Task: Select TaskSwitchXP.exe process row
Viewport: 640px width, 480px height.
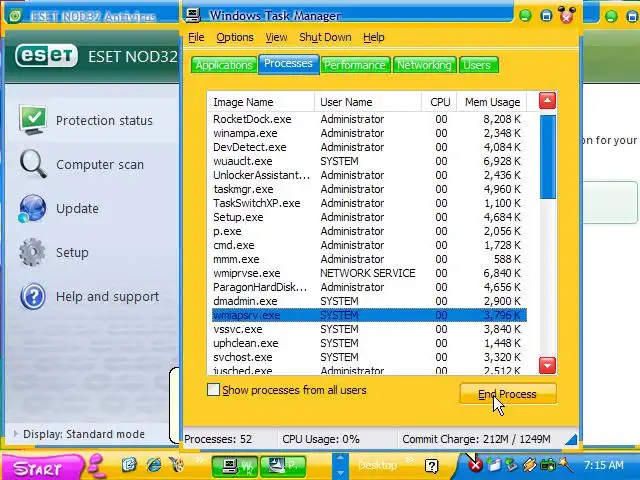Action: point(369,203)
